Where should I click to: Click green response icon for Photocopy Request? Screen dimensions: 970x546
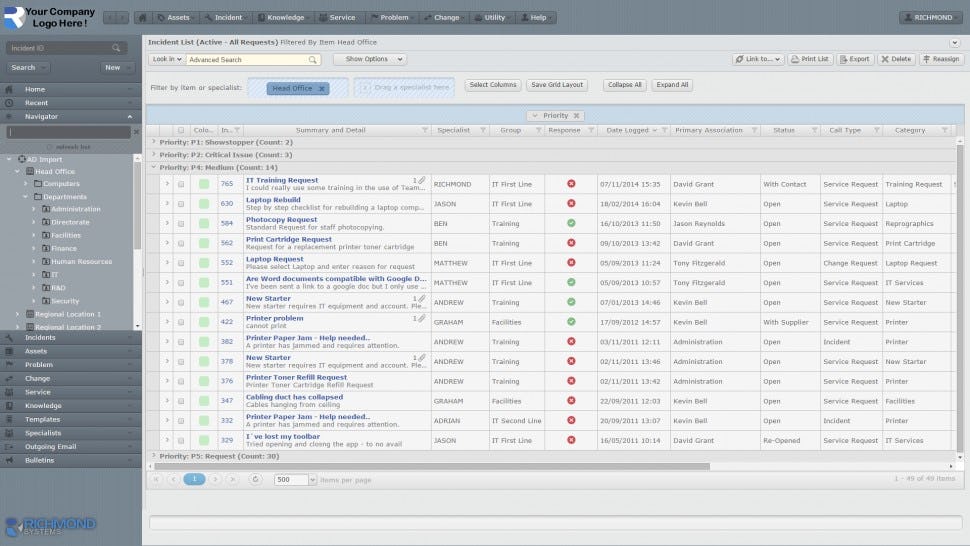point(571,223)
